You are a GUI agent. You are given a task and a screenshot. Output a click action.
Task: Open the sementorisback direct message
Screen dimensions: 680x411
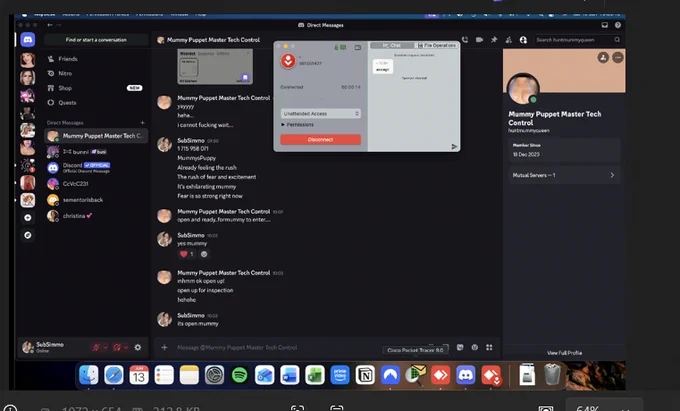96,200
